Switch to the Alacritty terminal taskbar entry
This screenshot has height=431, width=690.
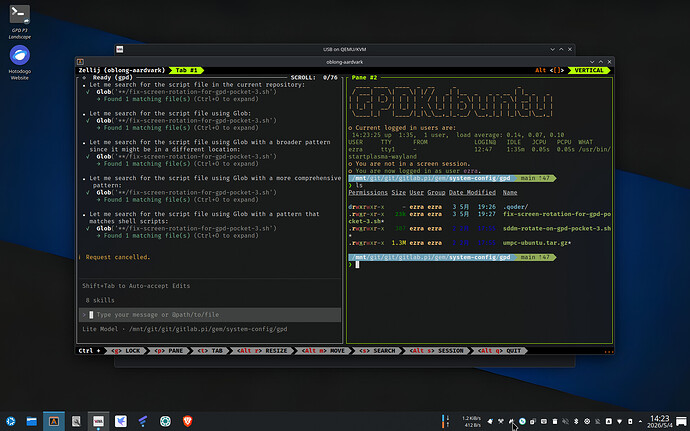pos(54,421)
